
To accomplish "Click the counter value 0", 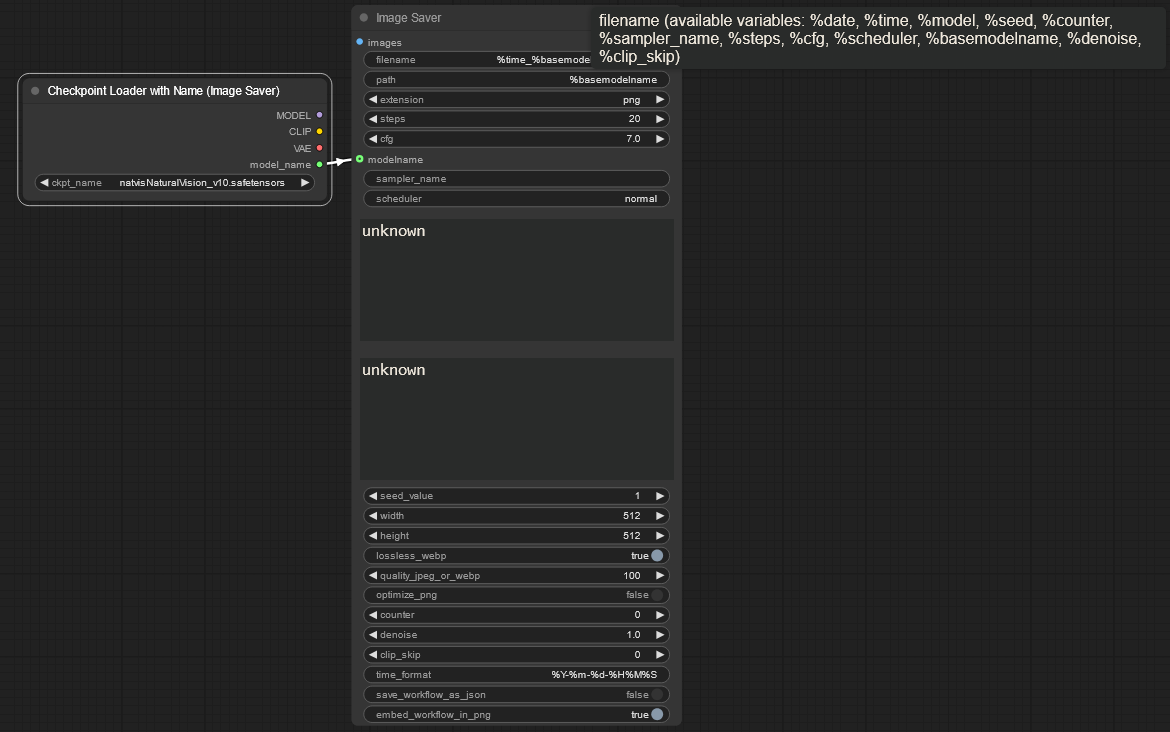I will pos(637,615).
